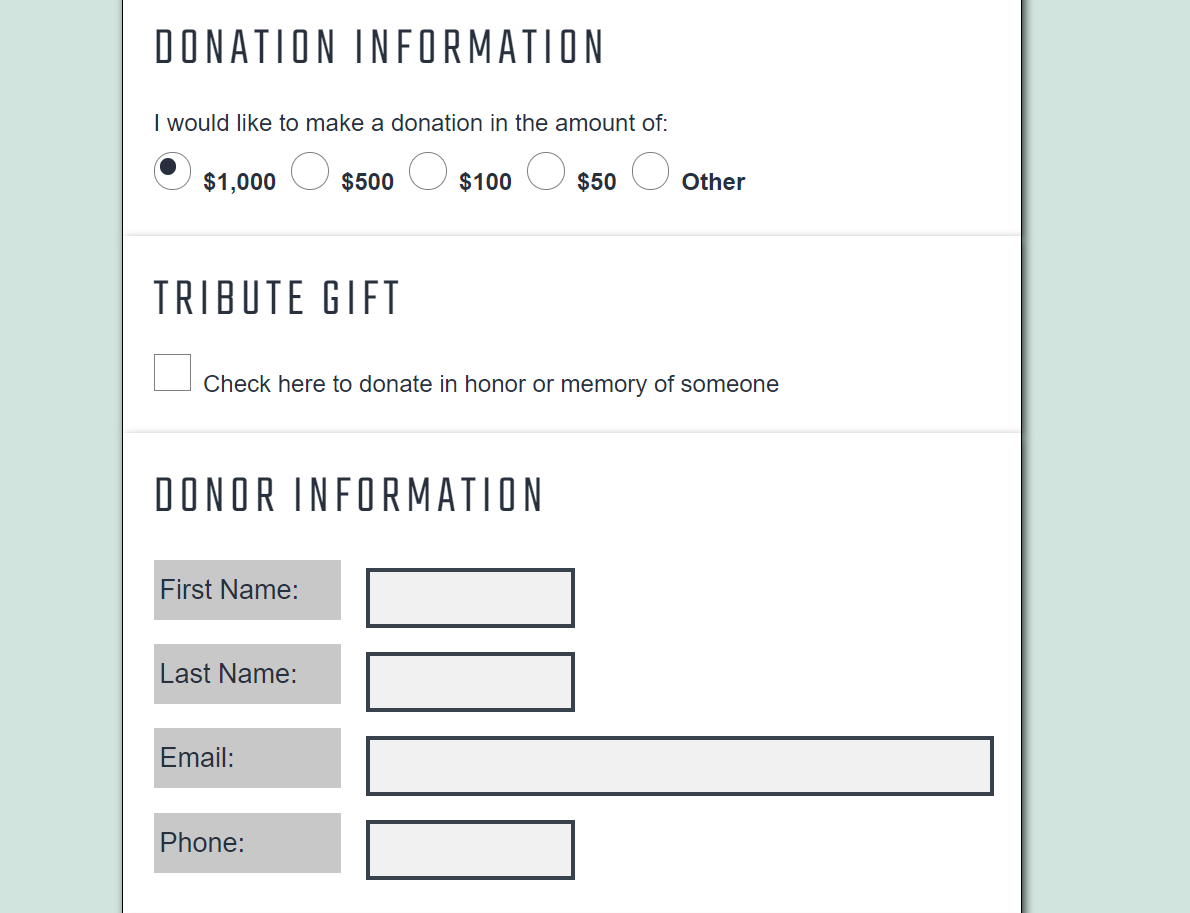Click the "$500" label text
Screen dimensions: 1190x913
[x=367, y=182]
